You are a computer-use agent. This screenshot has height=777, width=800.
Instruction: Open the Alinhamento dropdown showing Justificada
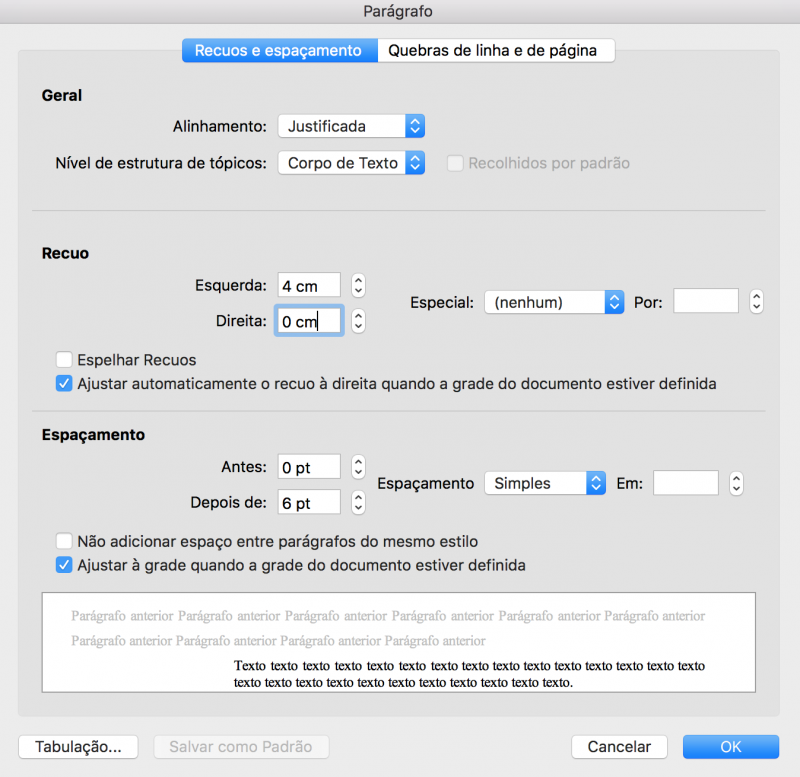coord(352,126)
